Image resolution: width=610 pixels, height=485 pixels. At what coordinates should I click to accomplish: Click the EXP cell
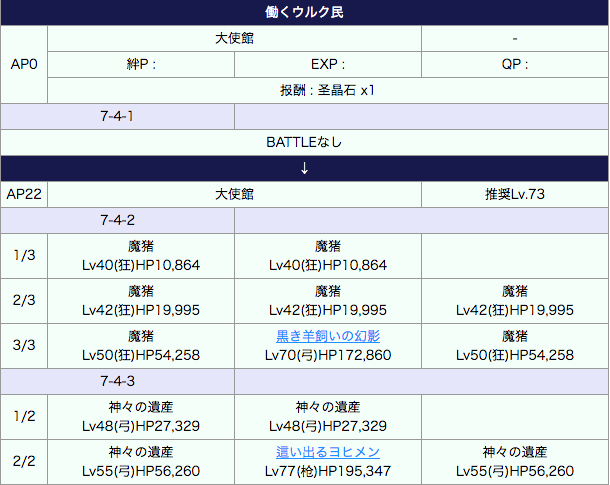(x=327, y=64)
